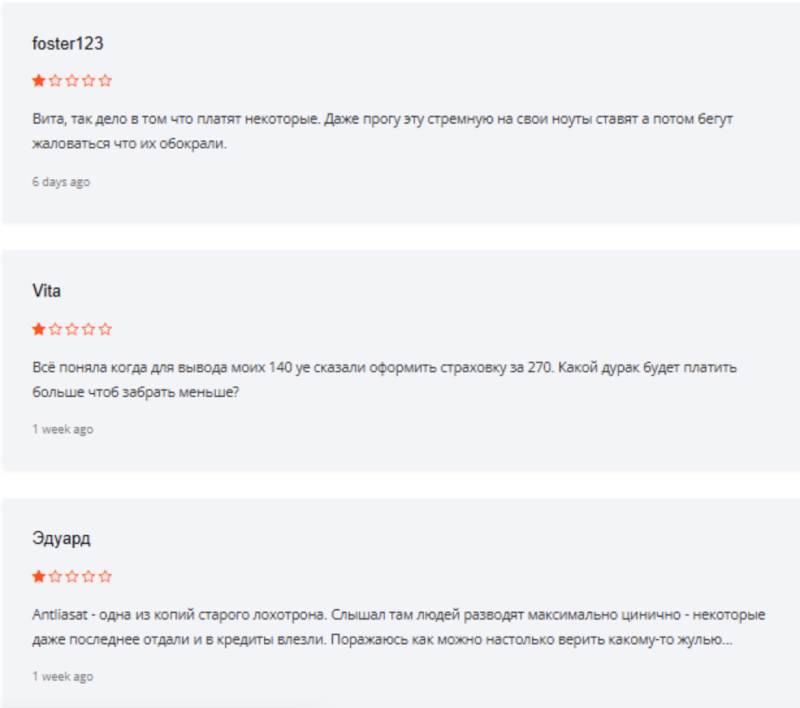
Task: Click the fourth star in foster123's rating
Action: 89,81
